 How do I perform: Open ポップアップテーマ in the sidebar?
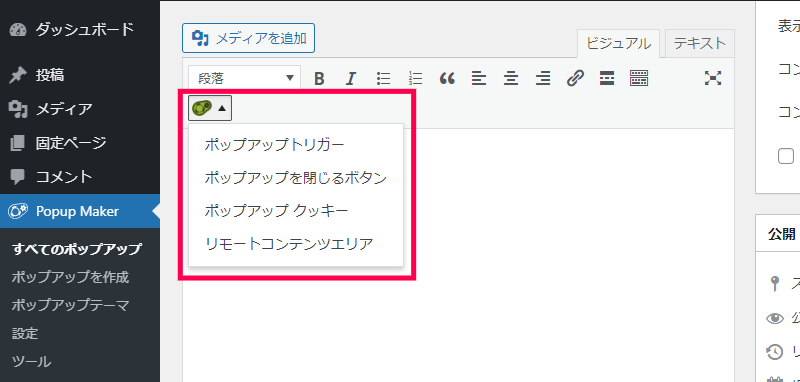coord(70,305)
